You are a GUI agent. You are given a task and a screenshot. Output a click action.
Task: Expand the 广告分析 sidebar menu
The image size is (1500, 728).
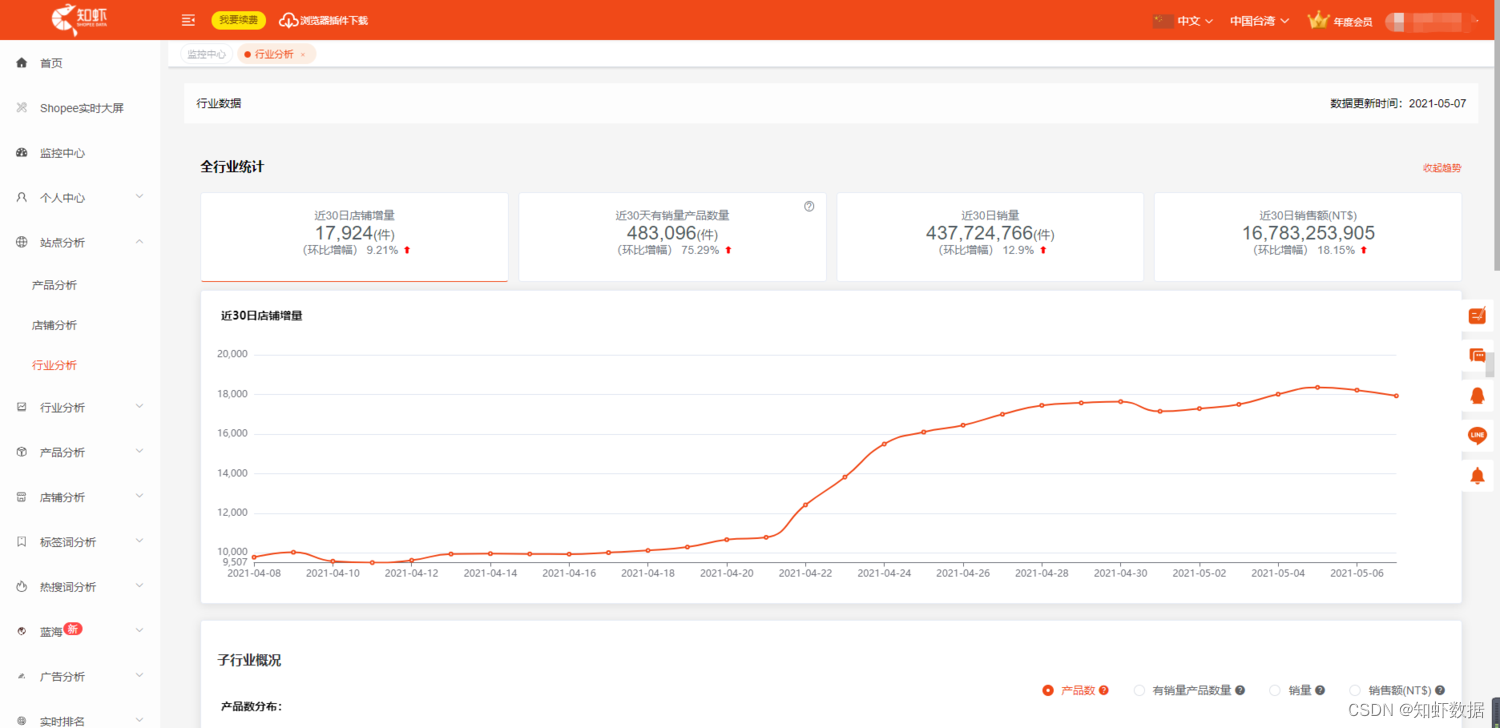pos(139,676)
